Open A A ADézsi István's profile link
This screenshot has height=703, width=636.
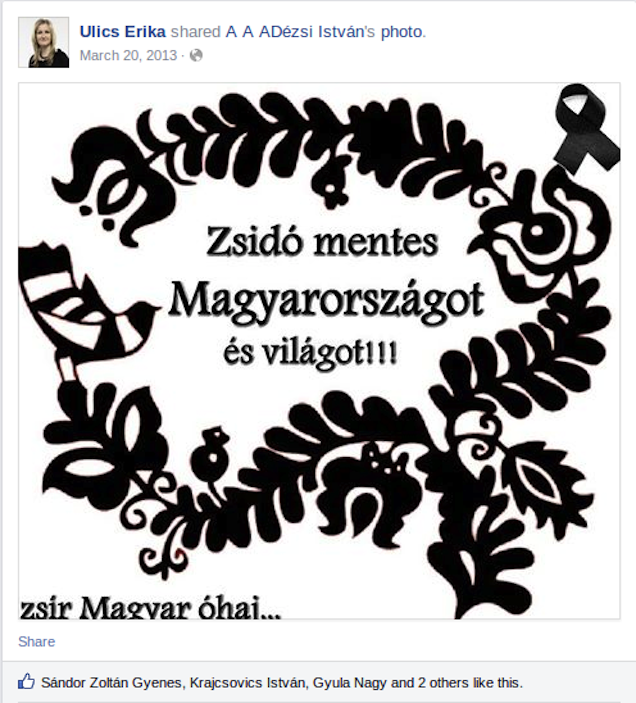click(295, 32)
